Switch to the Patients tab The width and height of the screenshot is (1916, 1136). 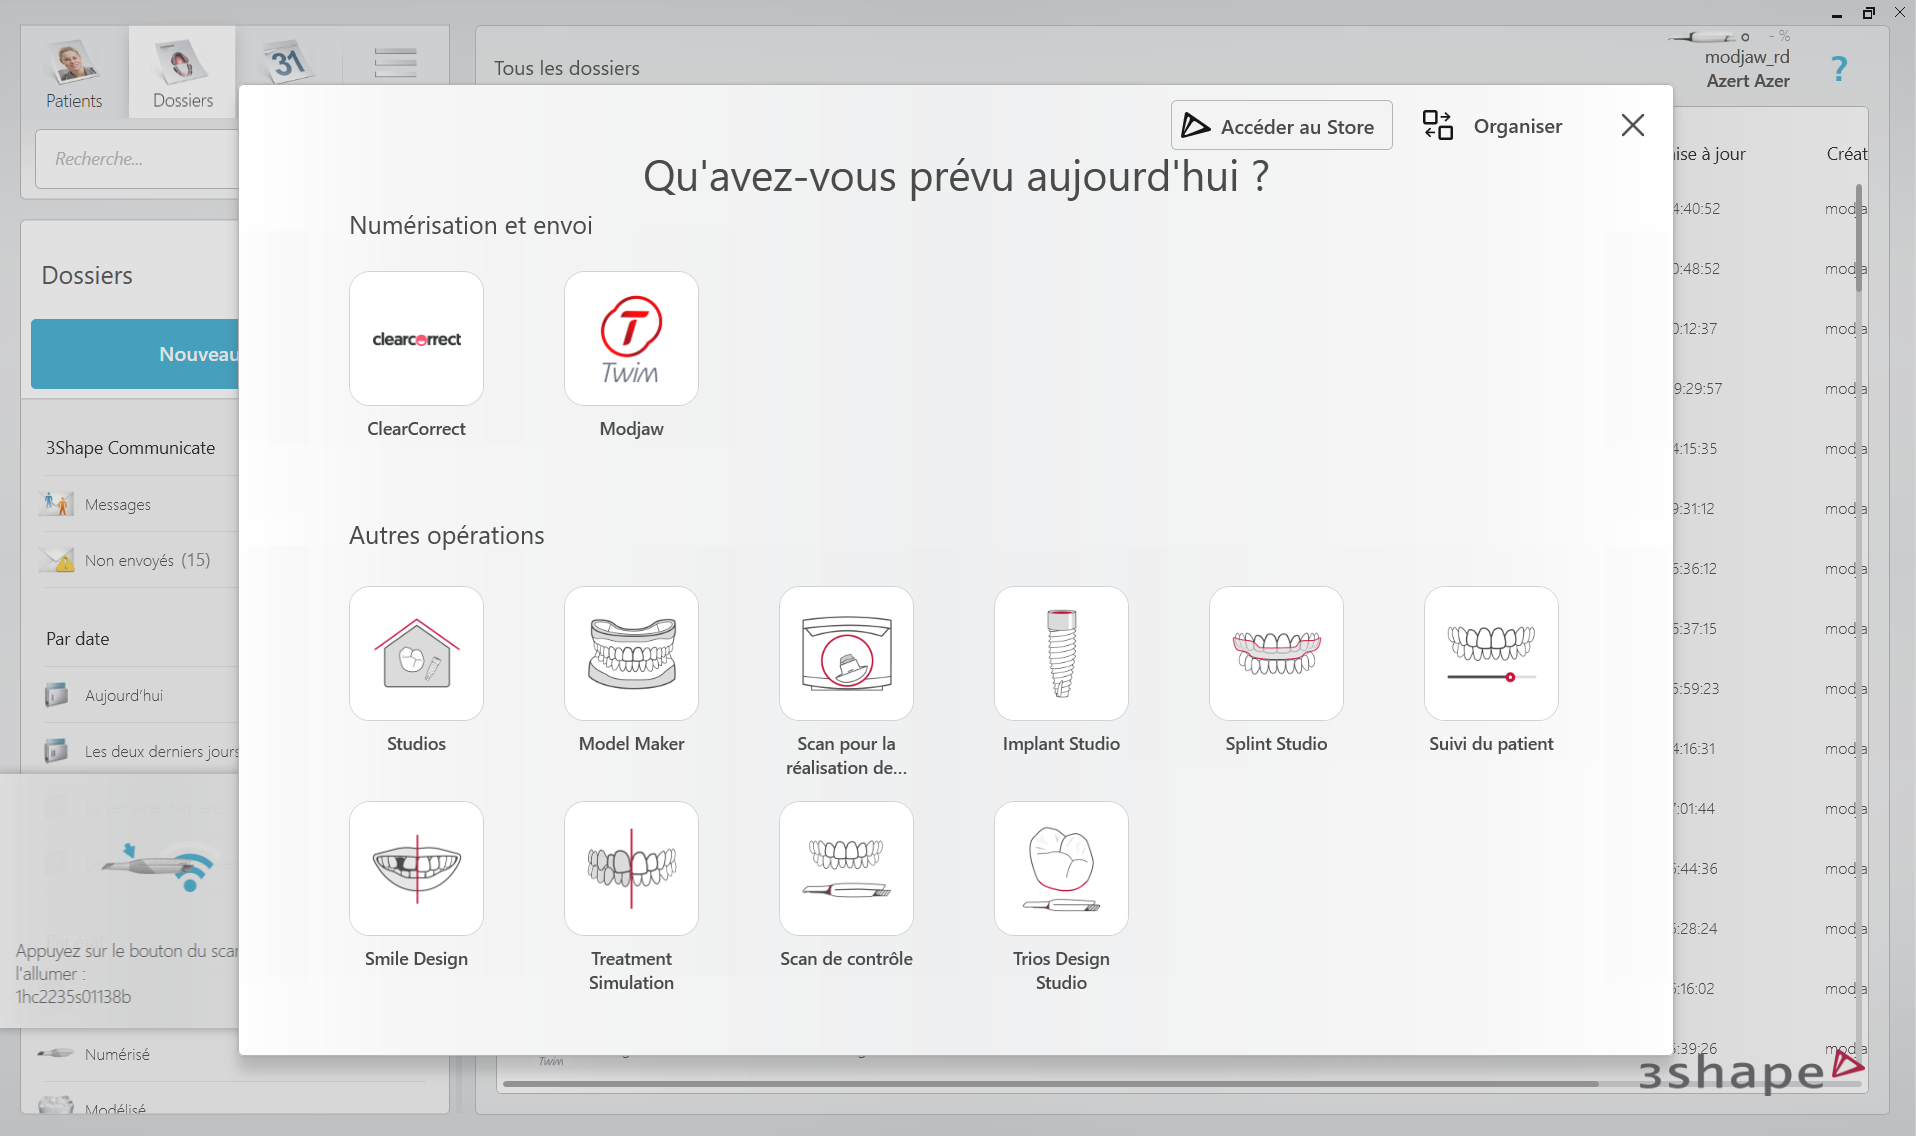(x=74, y=74)
